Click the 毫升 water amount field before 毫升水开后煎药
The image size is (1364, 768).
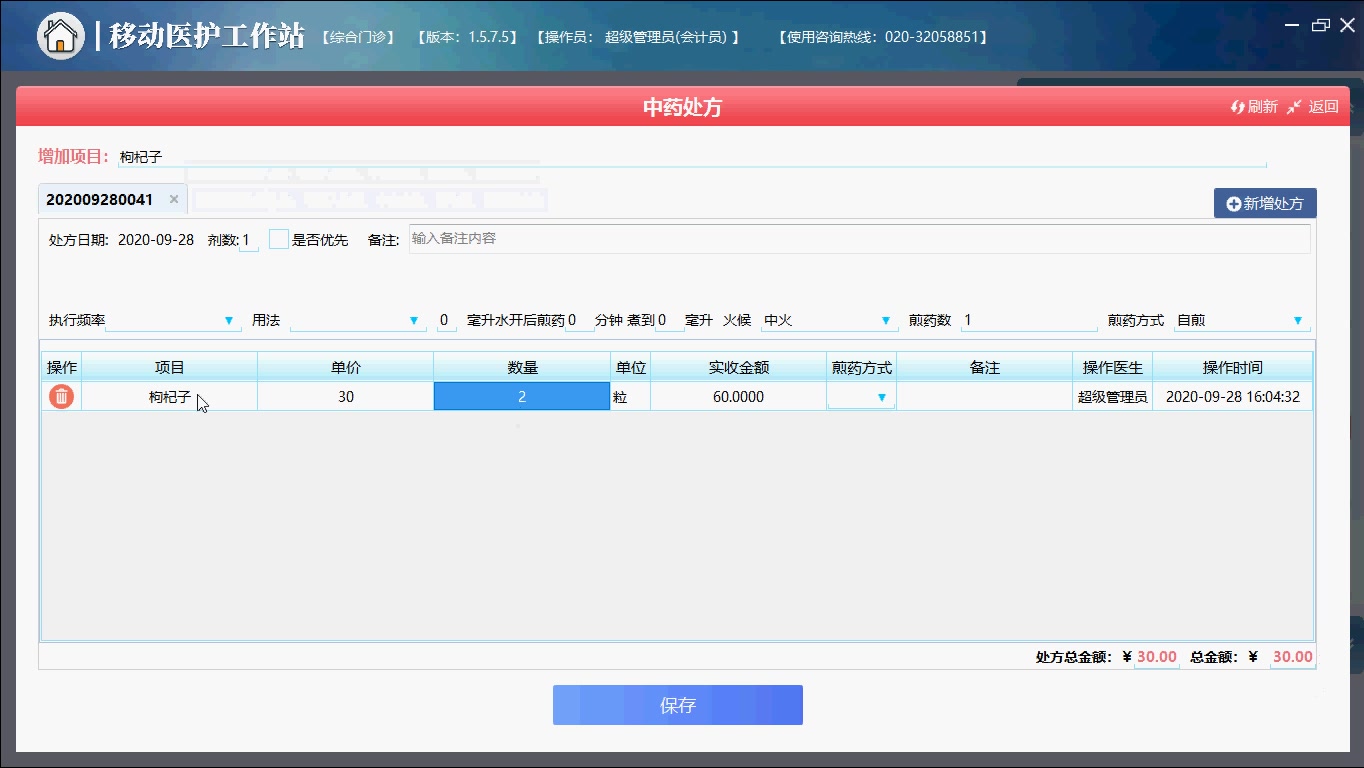[447, 320]
